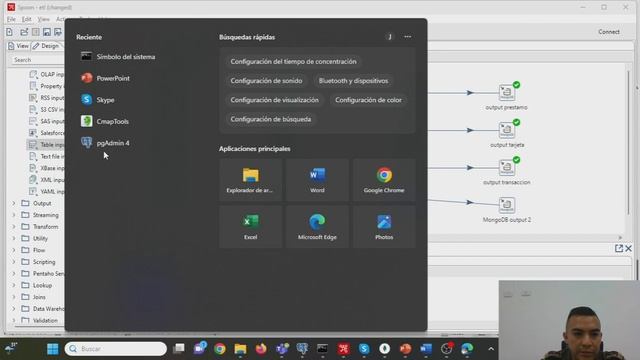Open Spoon's File menu
The image size is (640, 360).
click(11, 19)
